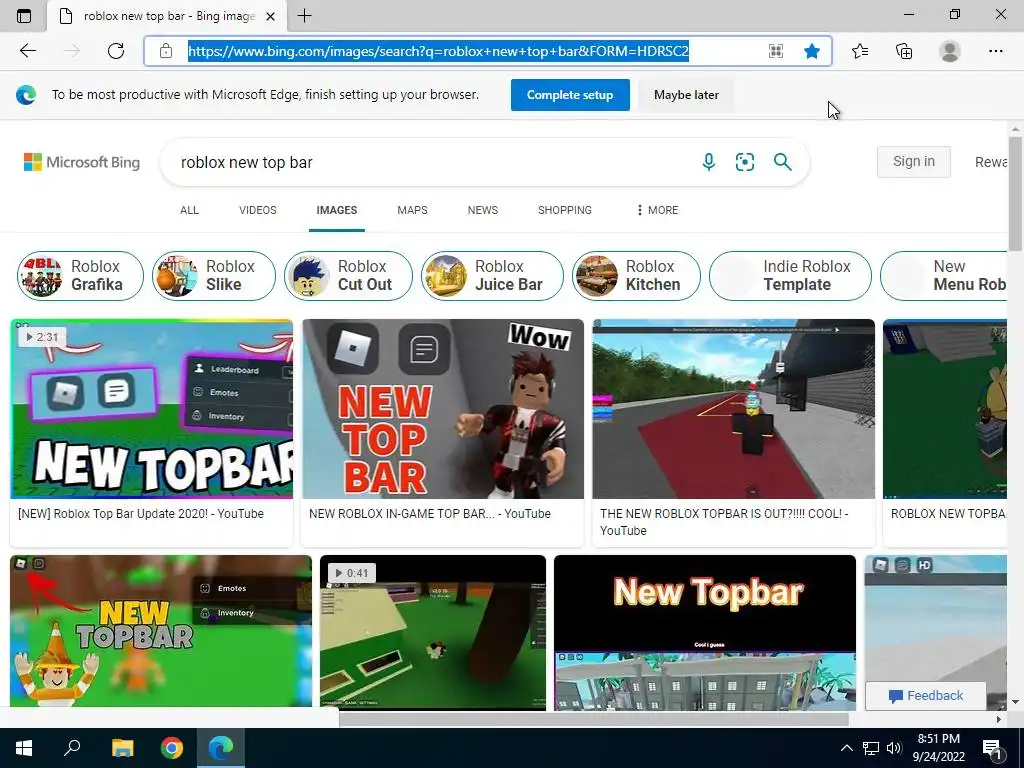Toggle the blue favorite star for this page
The height and width of the screenshot is (768, 1024).
point(812,51)
